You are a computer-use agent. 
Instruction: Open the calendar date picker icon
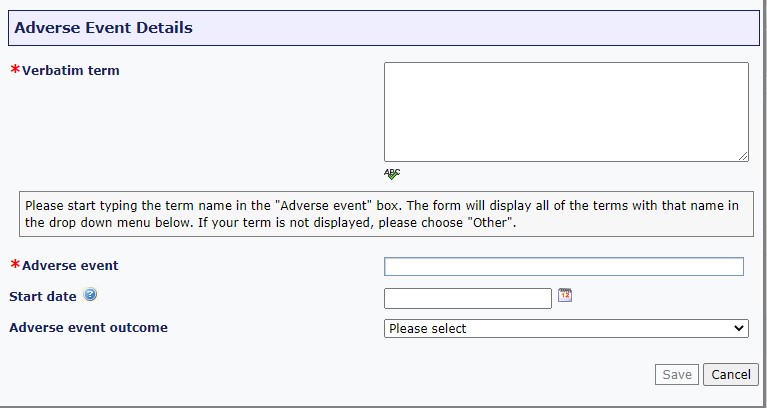coord(565,295)
